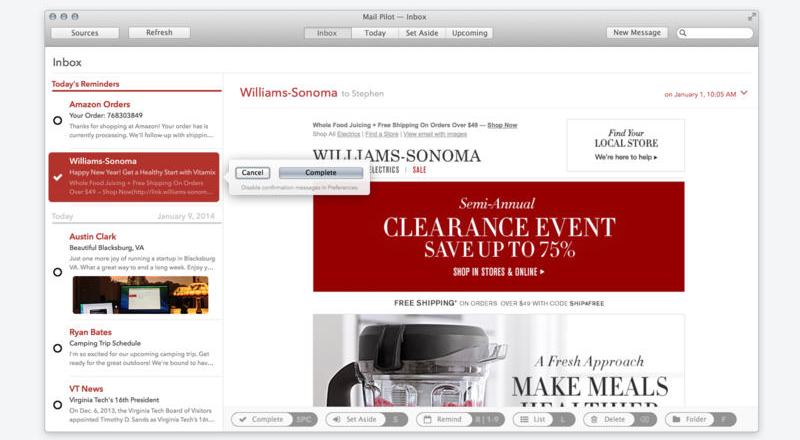The image size is (800, 440).
Task: Mark Ryan Bates message complete via its circle
Action: (58, 348)
